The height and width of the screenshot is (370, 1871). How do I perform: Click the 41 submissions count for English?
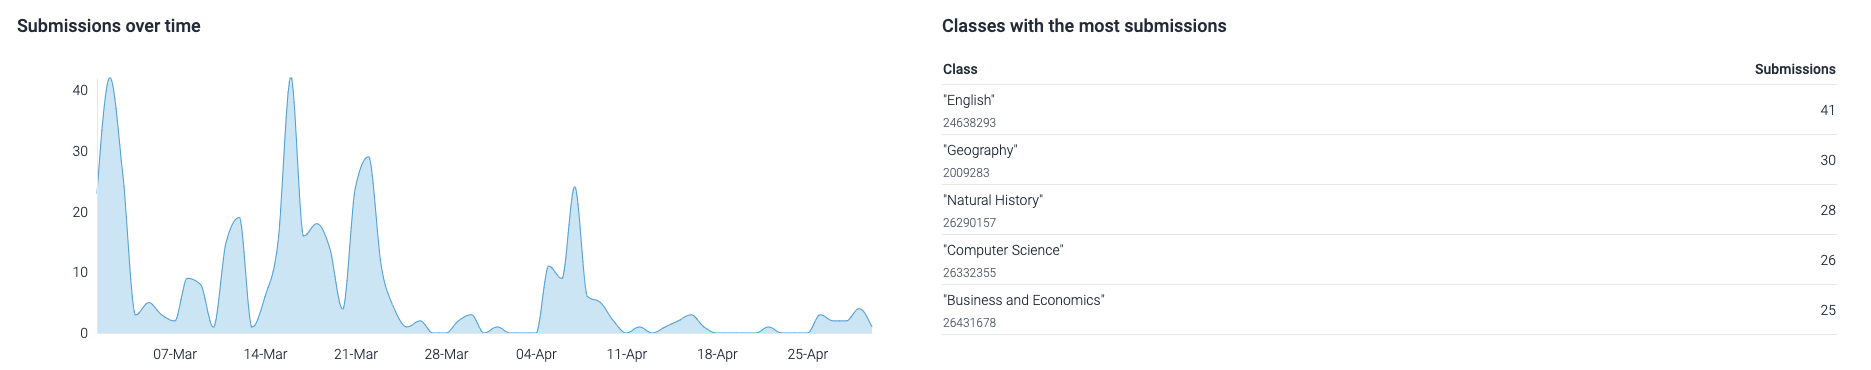coord(1828,110)
